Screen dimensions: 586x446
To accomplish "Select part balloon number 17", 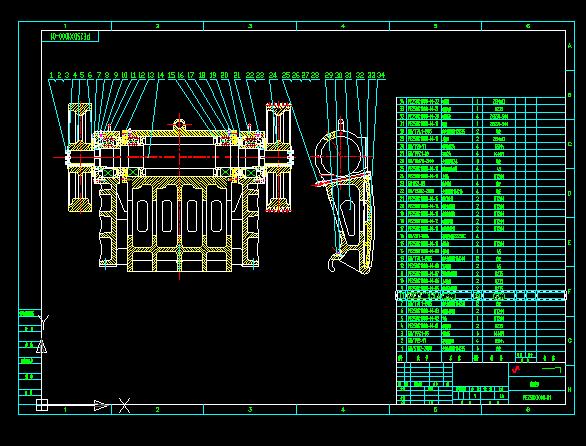I will click(191, 75).
